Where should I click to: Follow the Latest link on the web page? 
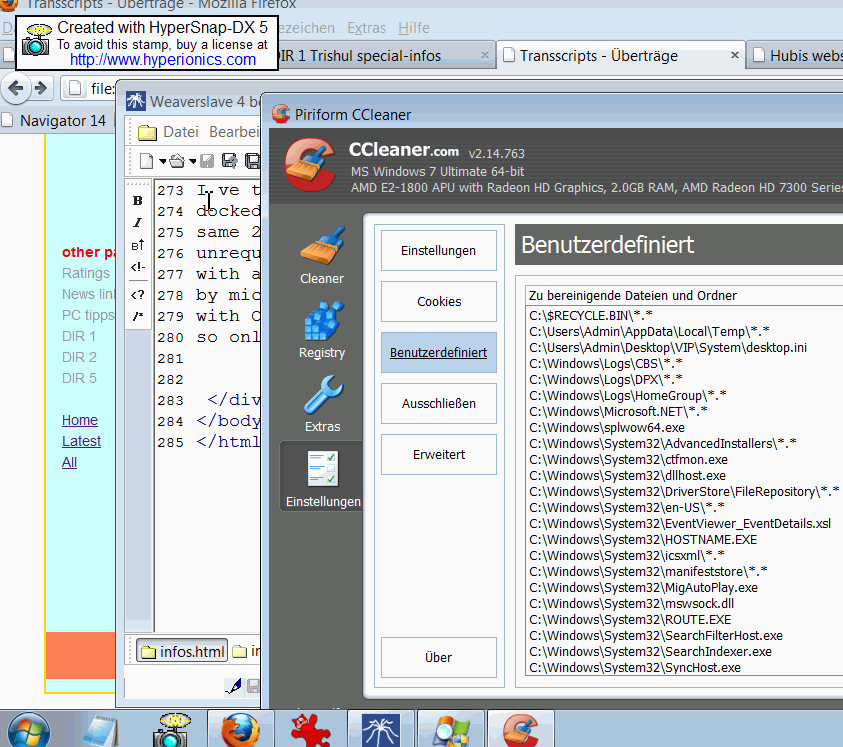81,441
